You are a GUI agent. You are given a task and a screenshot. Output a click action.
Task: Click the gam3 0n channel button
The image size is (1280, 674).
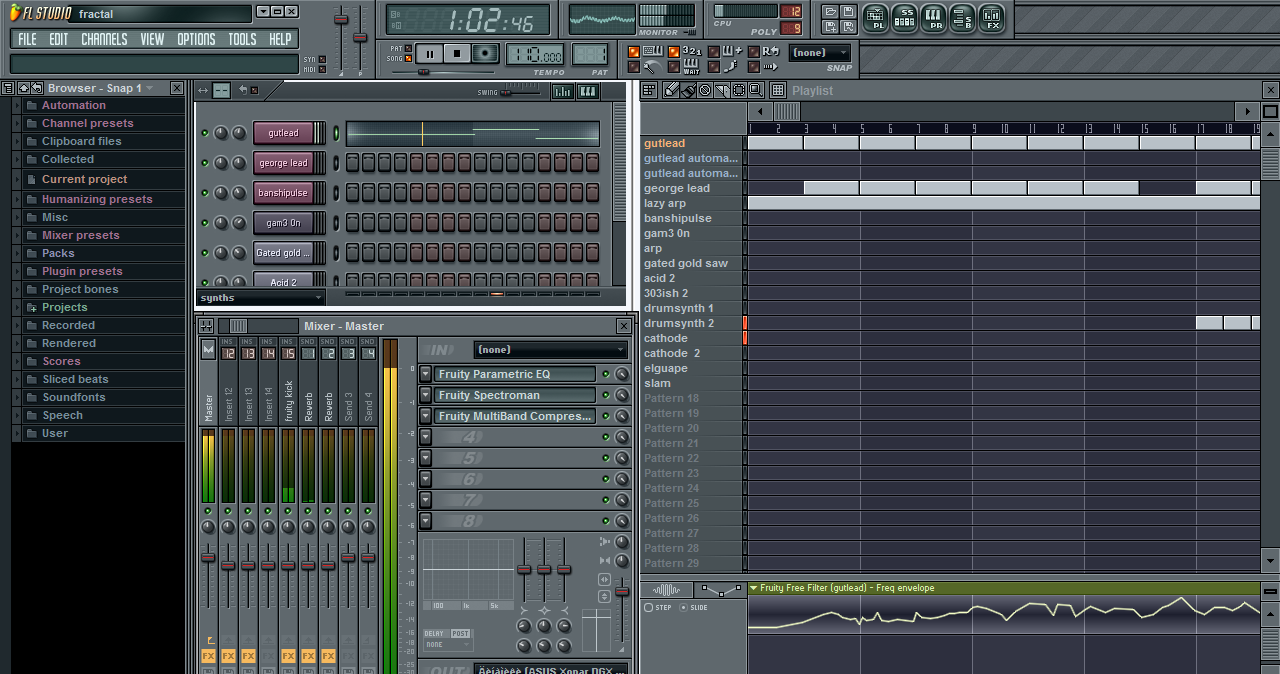coord(283,223)
